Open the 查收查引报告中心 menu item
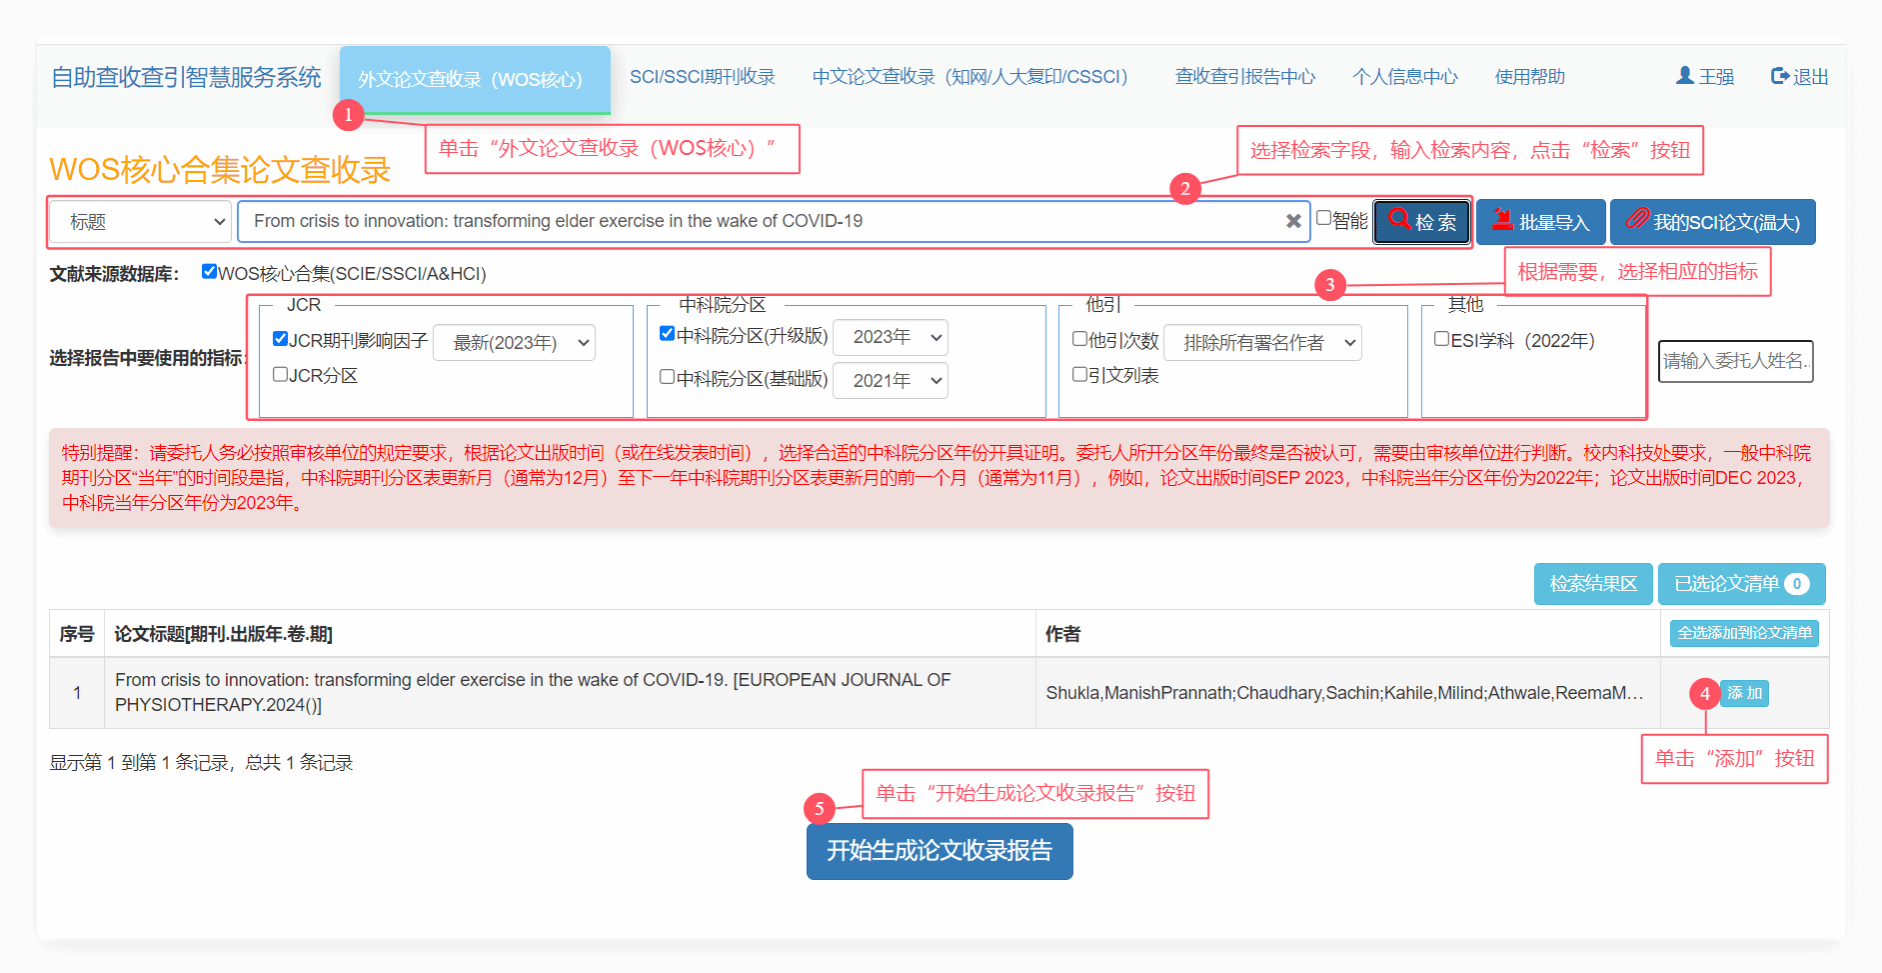 [1245, 77]
